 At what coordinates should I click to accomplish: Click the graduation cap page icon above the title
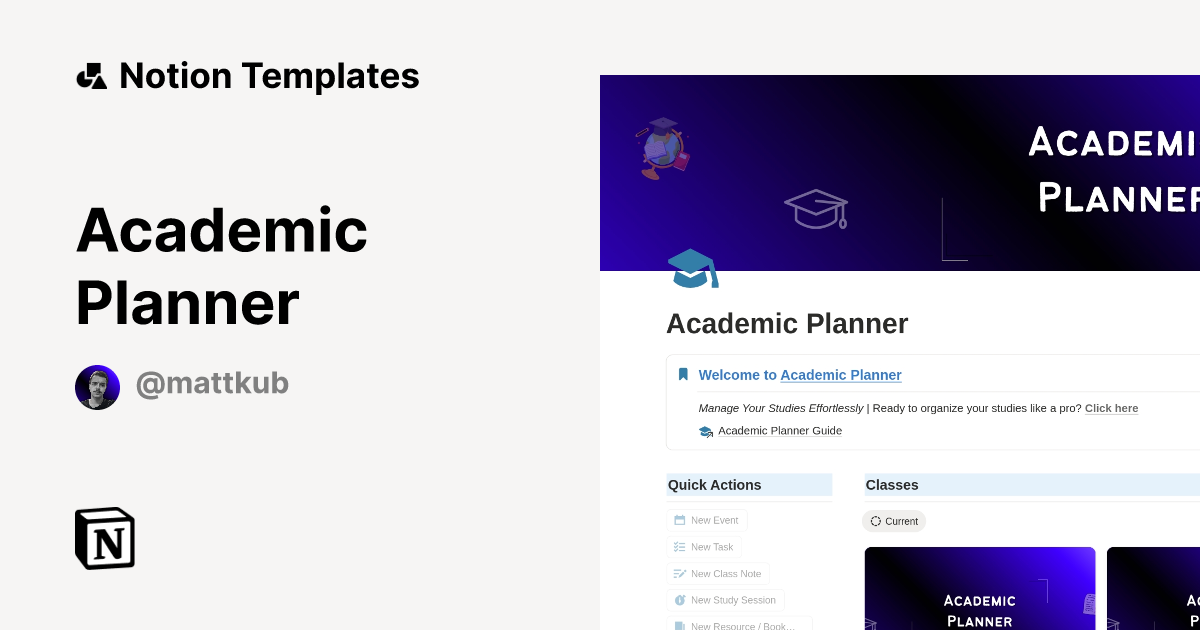click(x=693, y=268)
